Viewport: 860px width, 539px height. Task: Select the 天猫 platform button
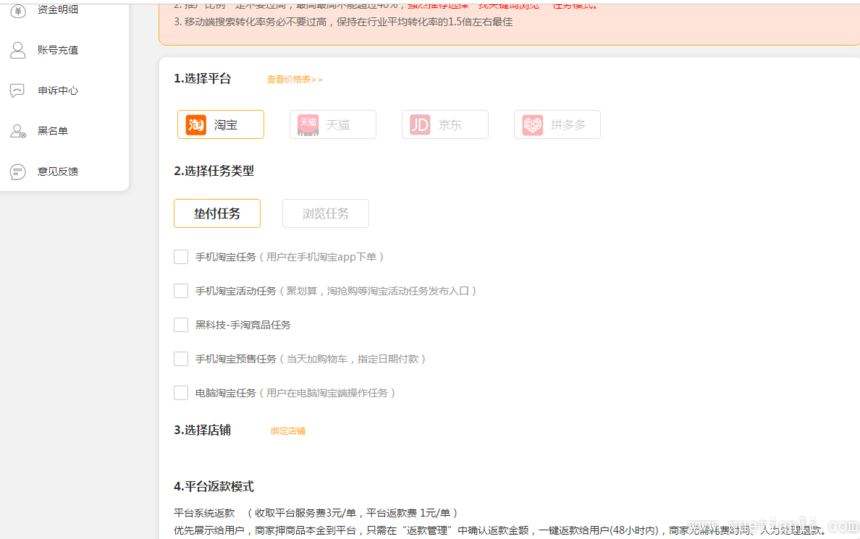point(333,124)
